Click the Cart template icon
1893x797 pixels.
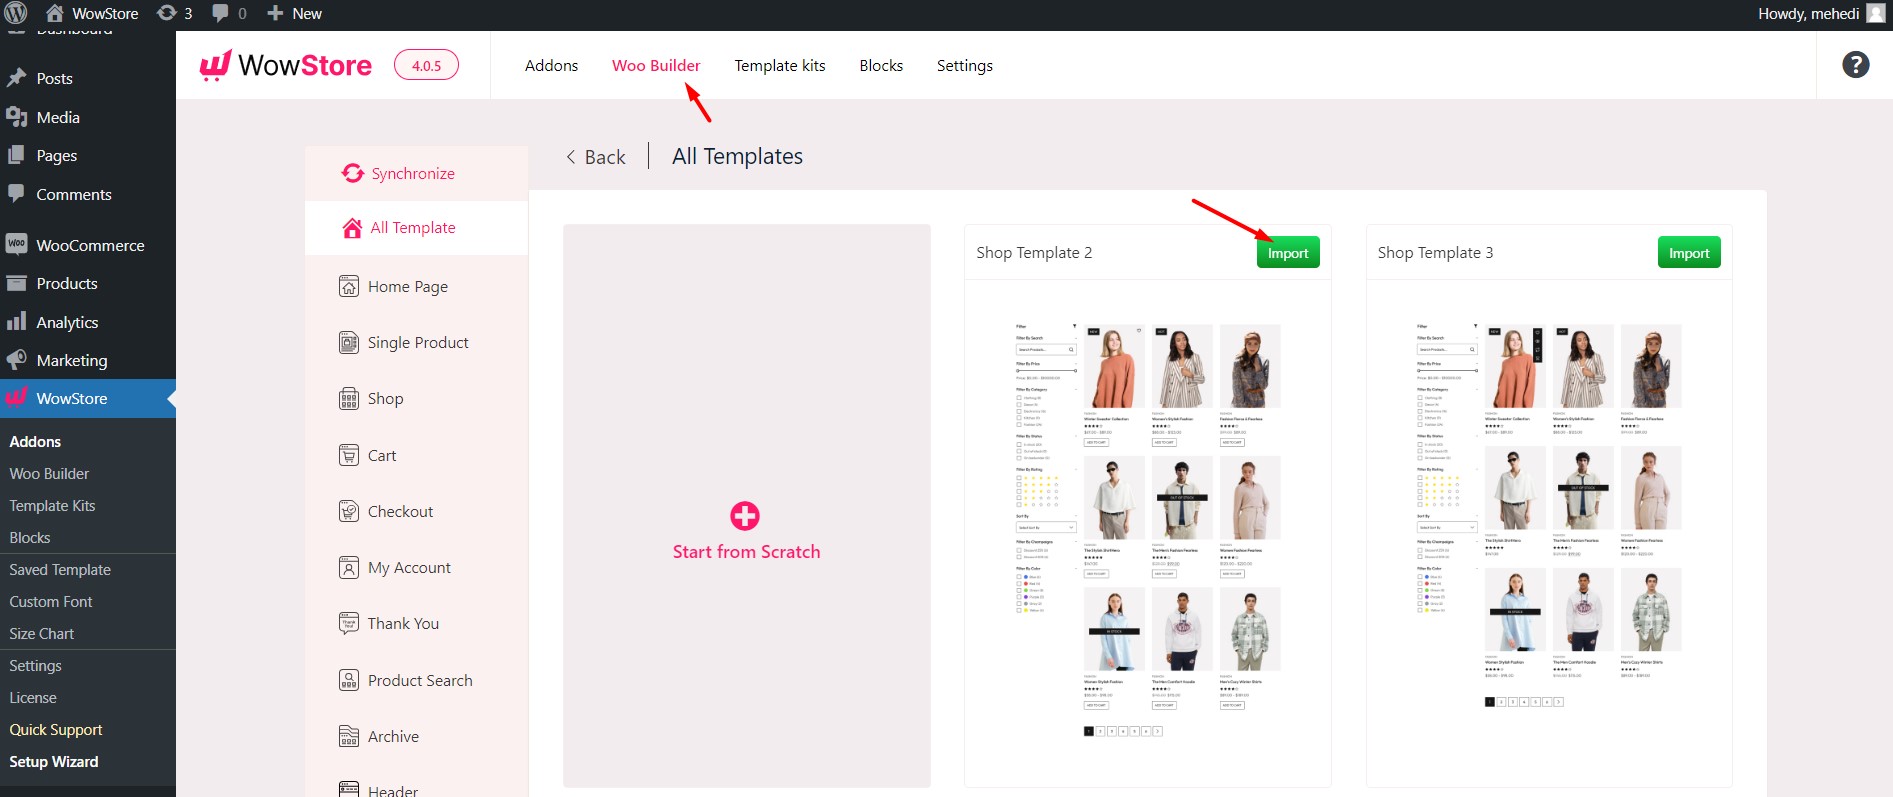pos(348,455)
